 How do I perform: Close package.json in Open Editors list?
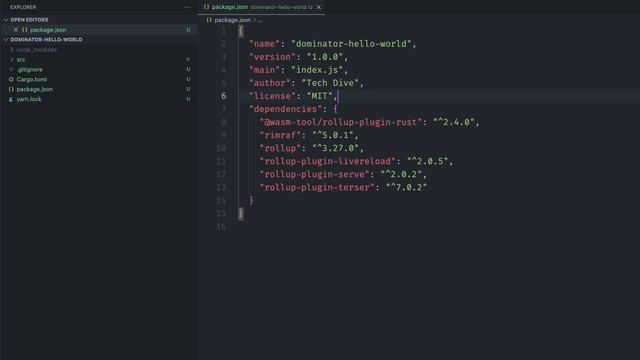[x=16, y=30]
